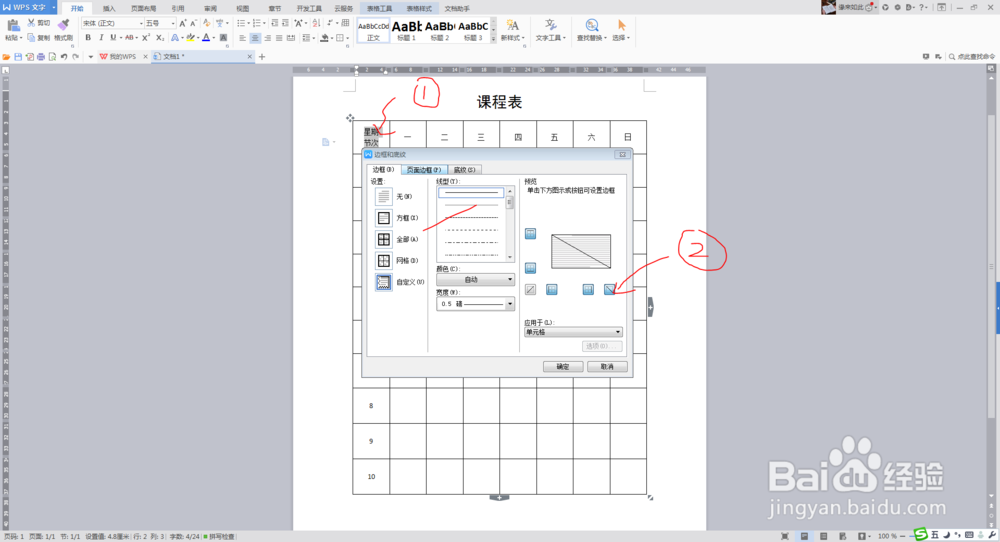Open the 文字工具 text tools menu
The height and width of the screenshot is (542, 1000).
(x=550, y=30)
